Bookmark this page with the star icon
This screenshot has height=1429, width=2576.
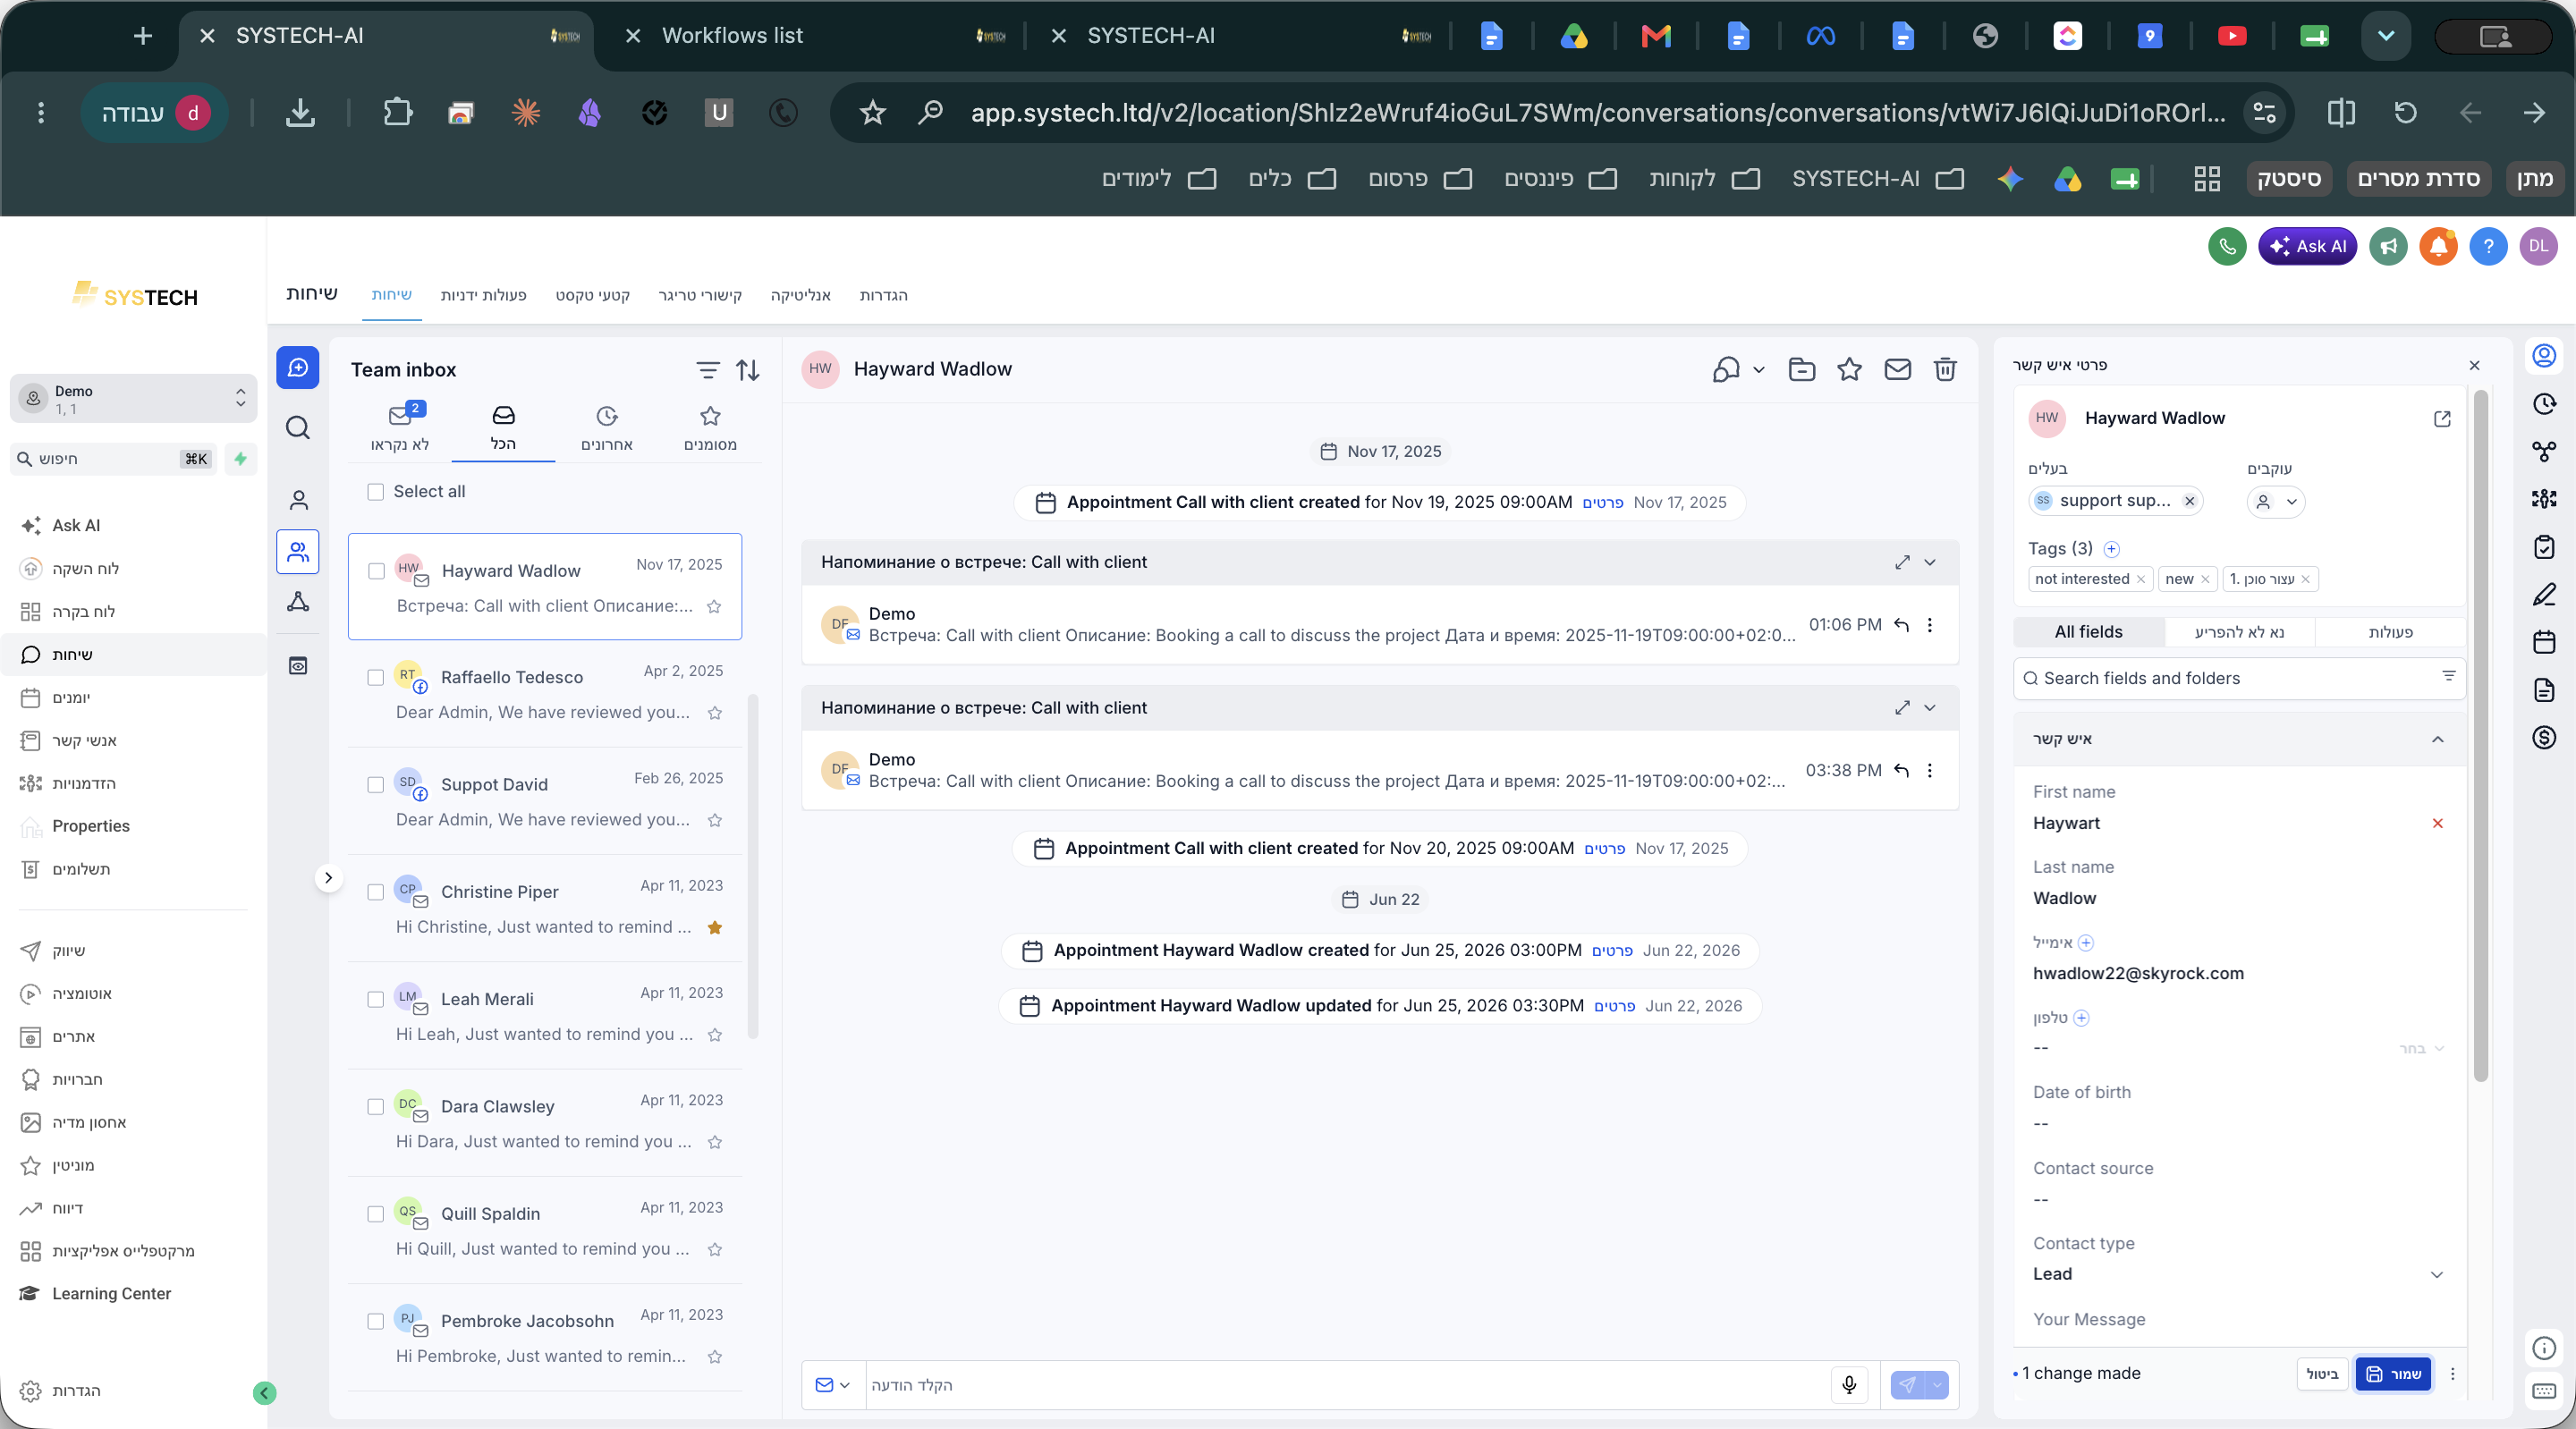click(873, 113)
